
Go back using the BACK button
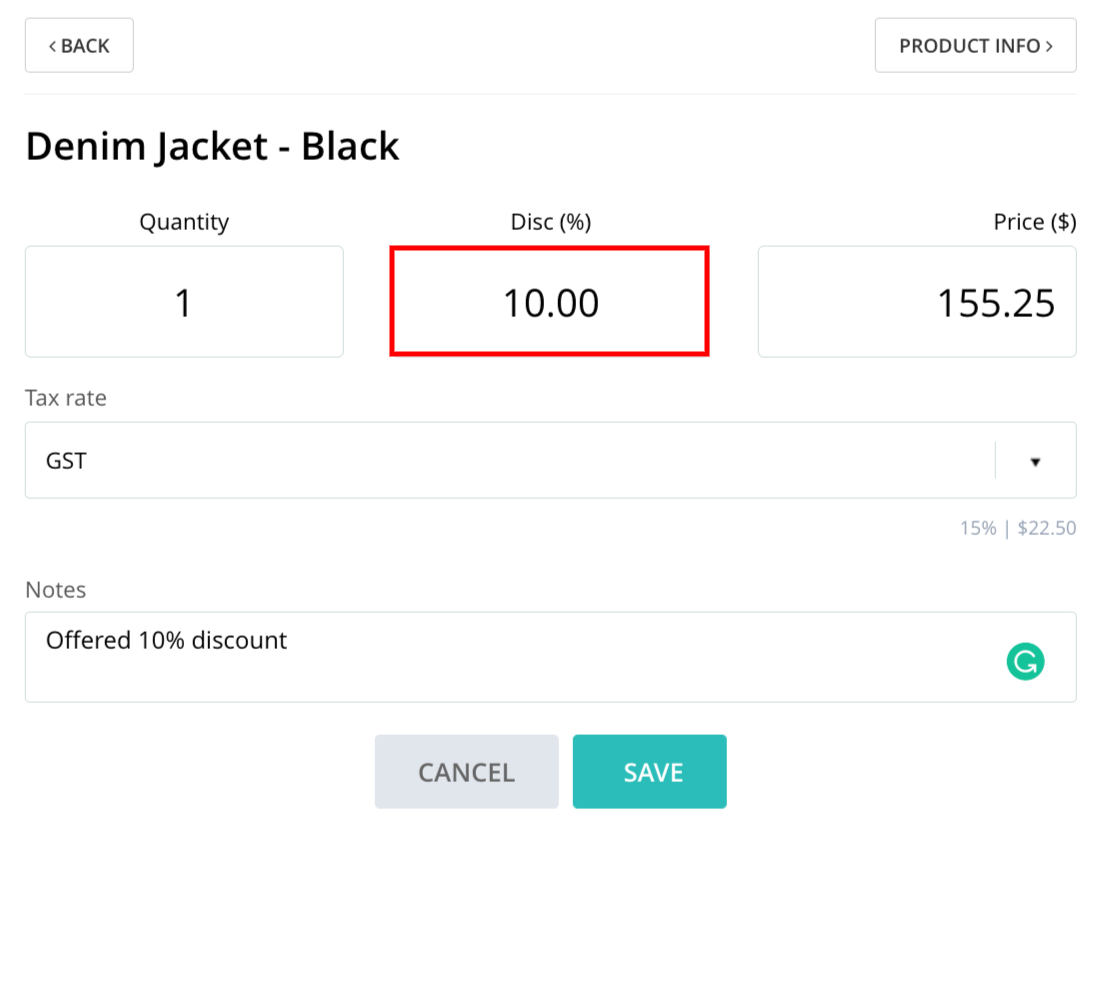tap(79, 46)
